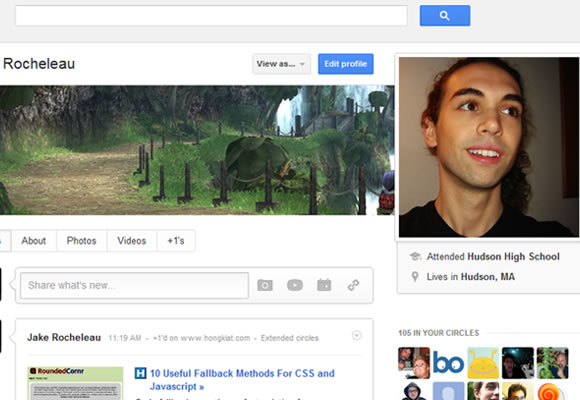Open the dark night-photo circle avatar

point(518,363)
